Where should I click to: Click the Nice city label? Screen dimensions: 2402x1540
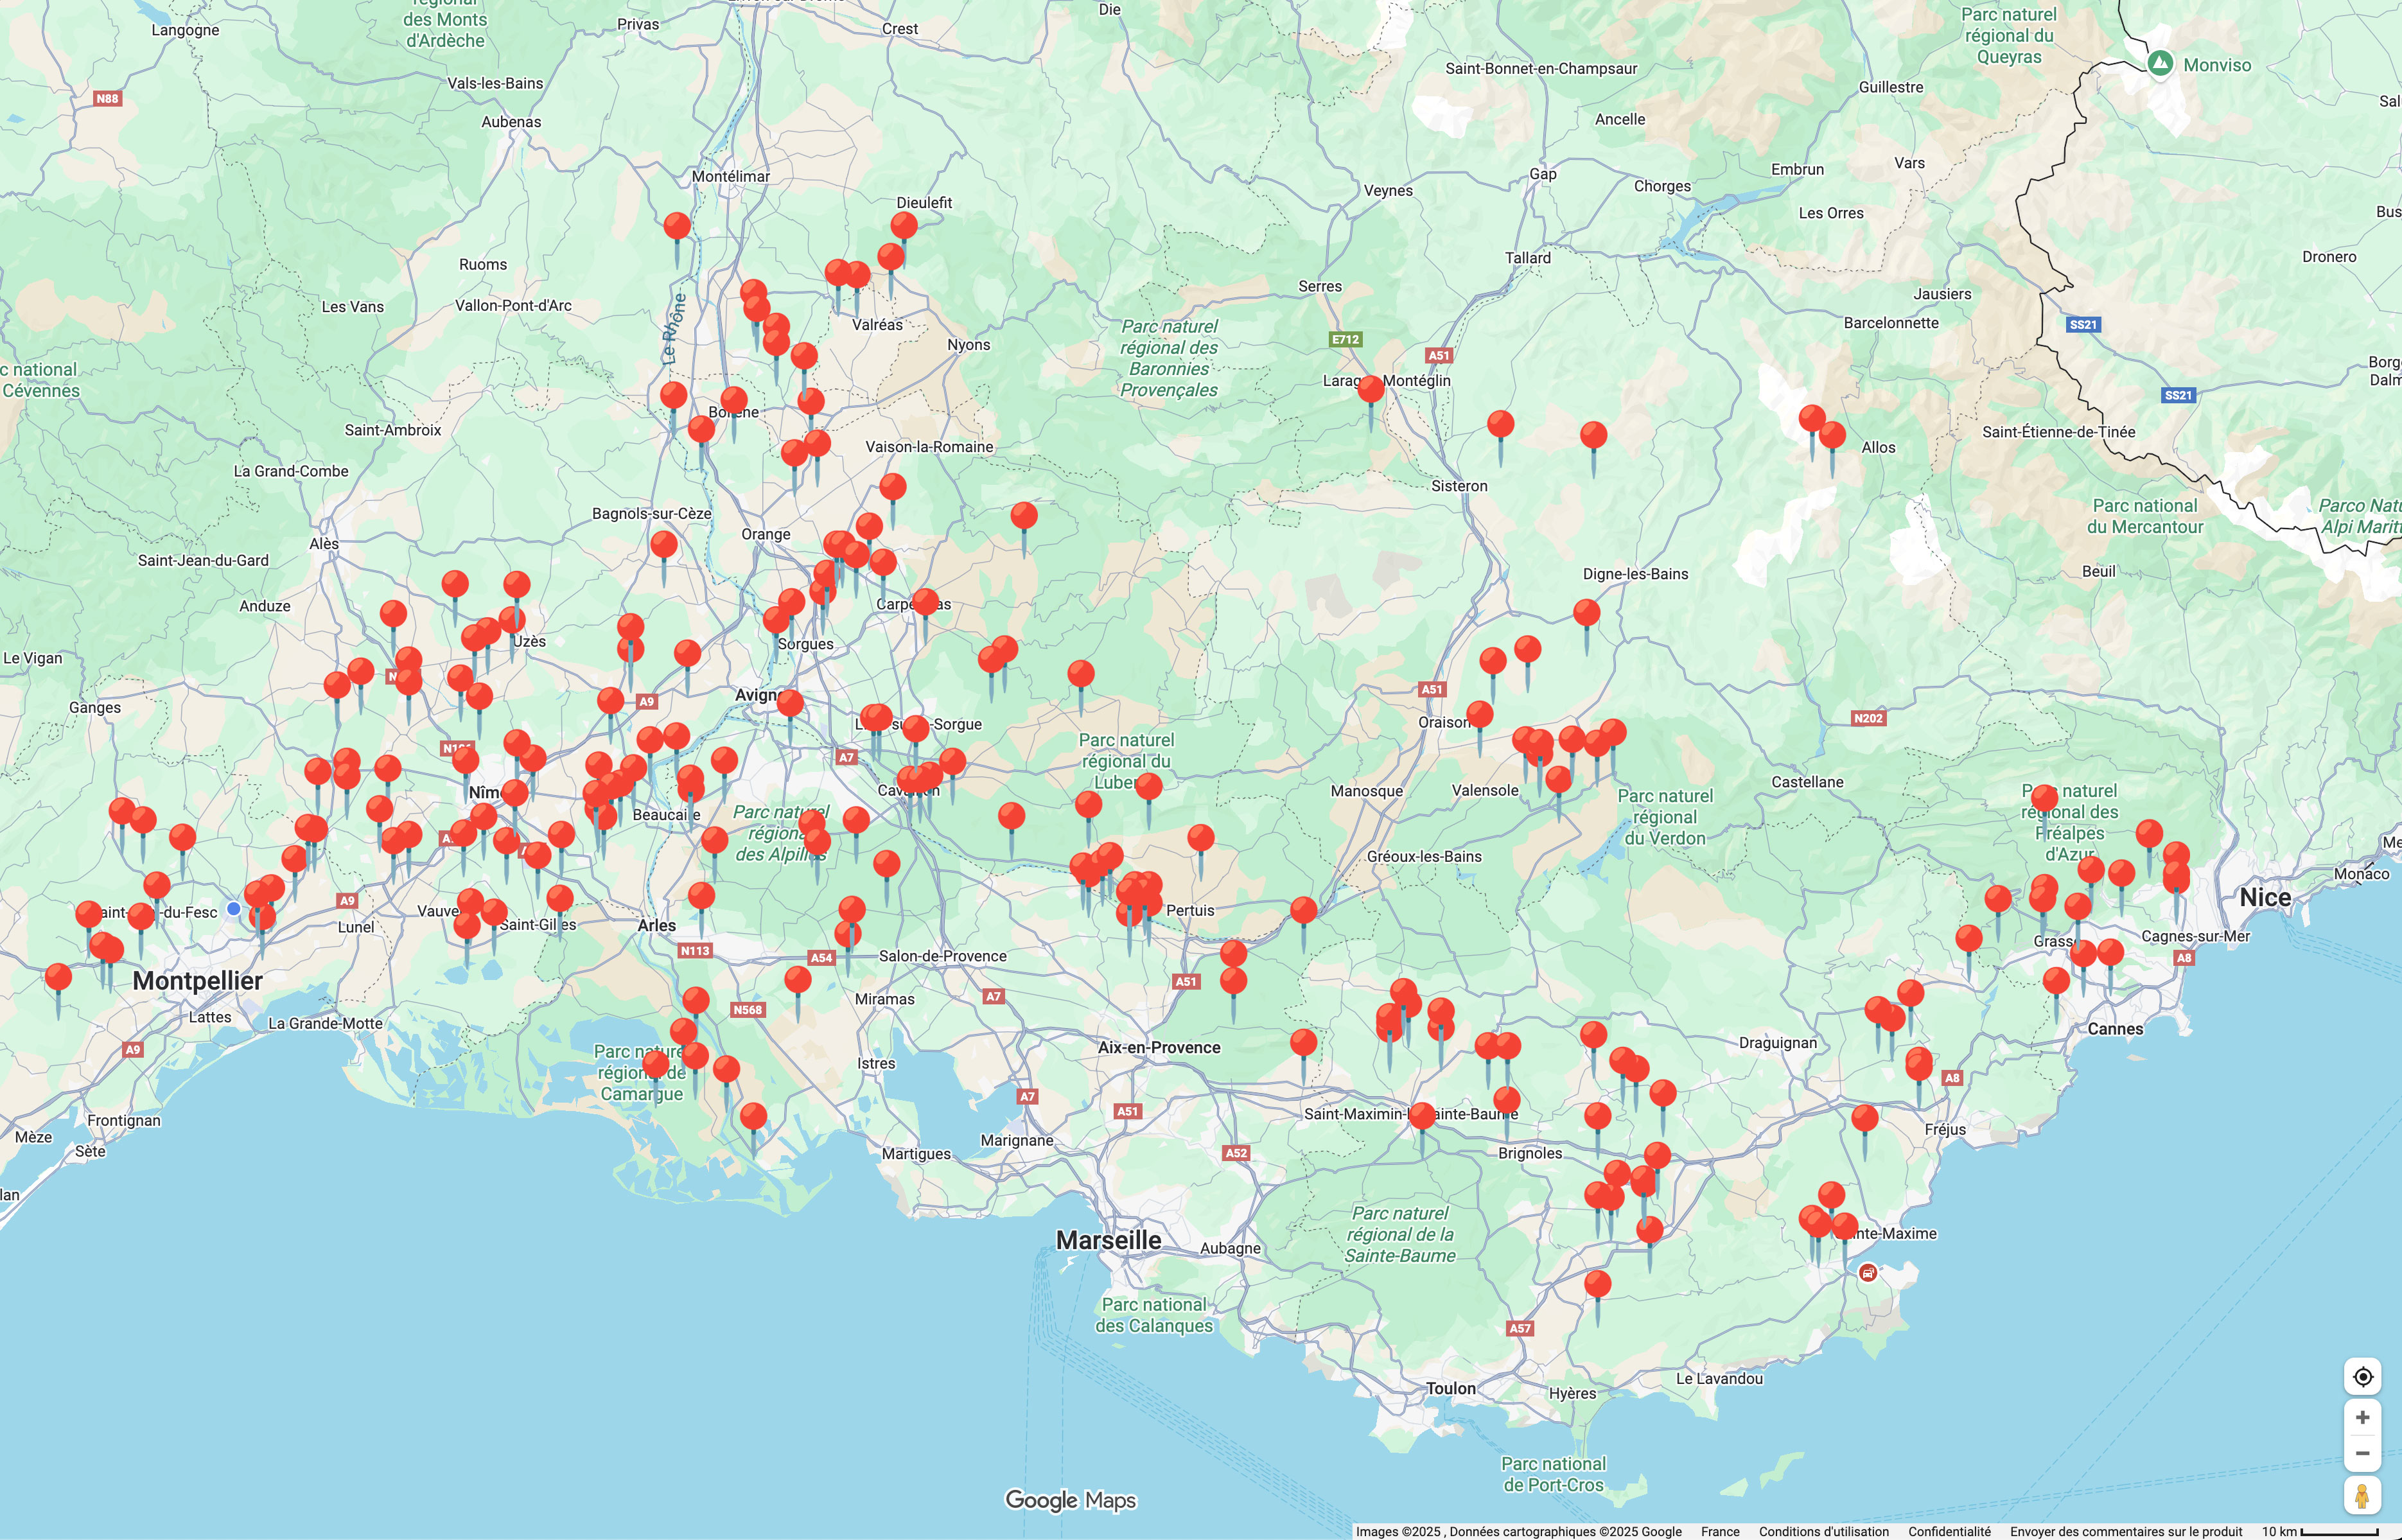tap(2265, 897)
